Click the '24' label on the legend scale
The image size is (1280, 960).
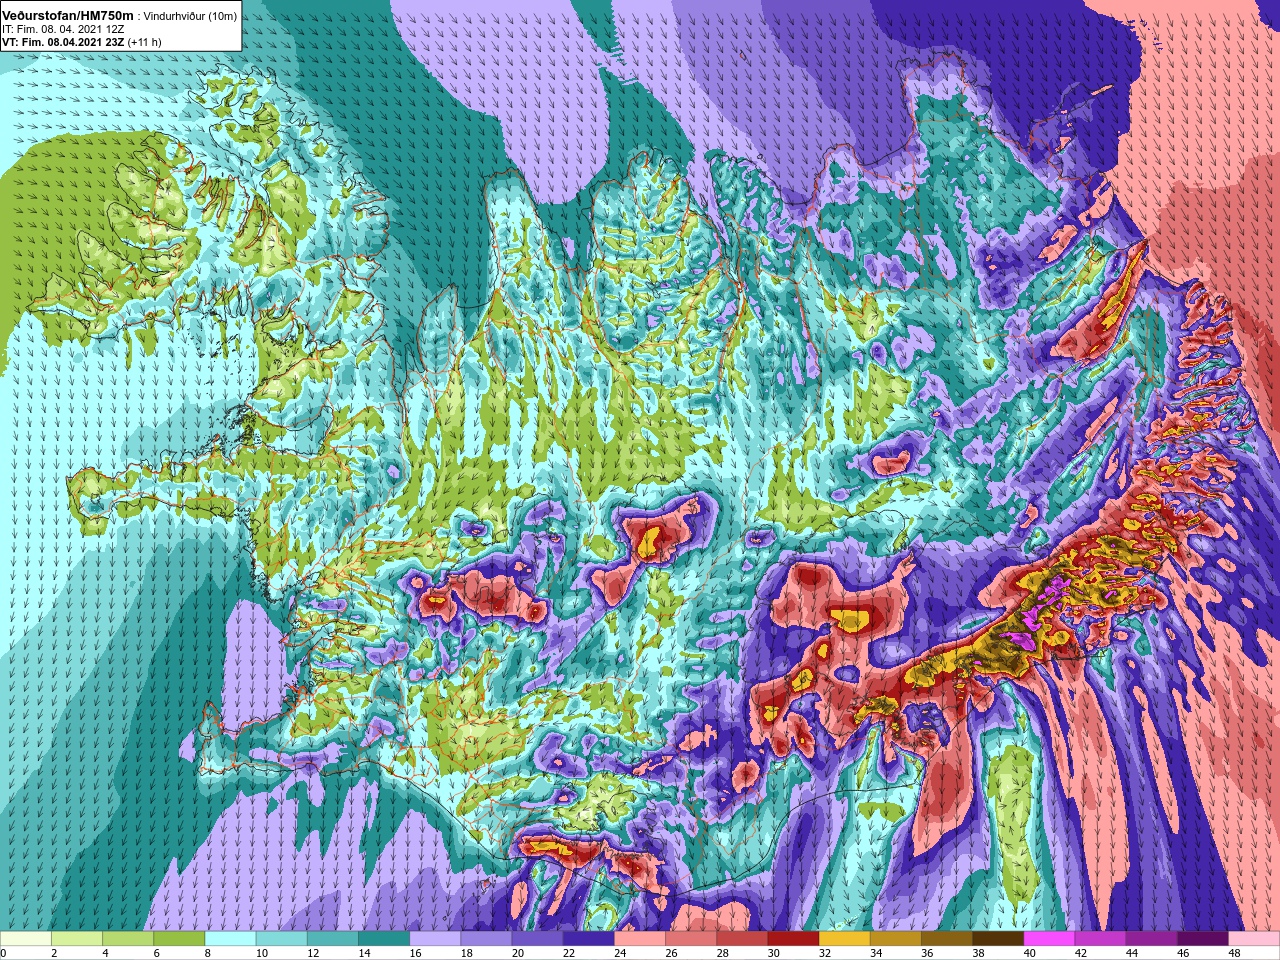pyautogui.click(x=620, y=953)
